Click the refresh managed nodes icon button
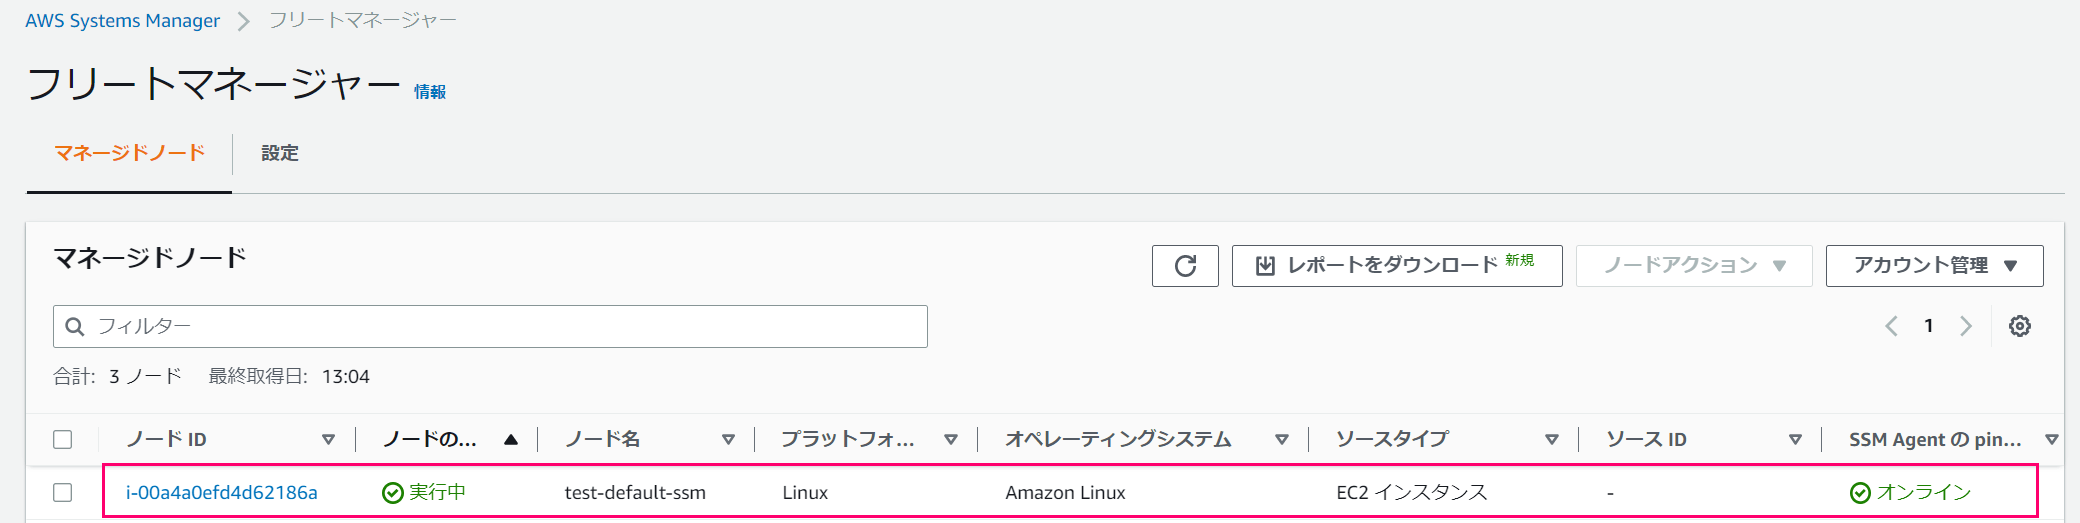 1185,266
